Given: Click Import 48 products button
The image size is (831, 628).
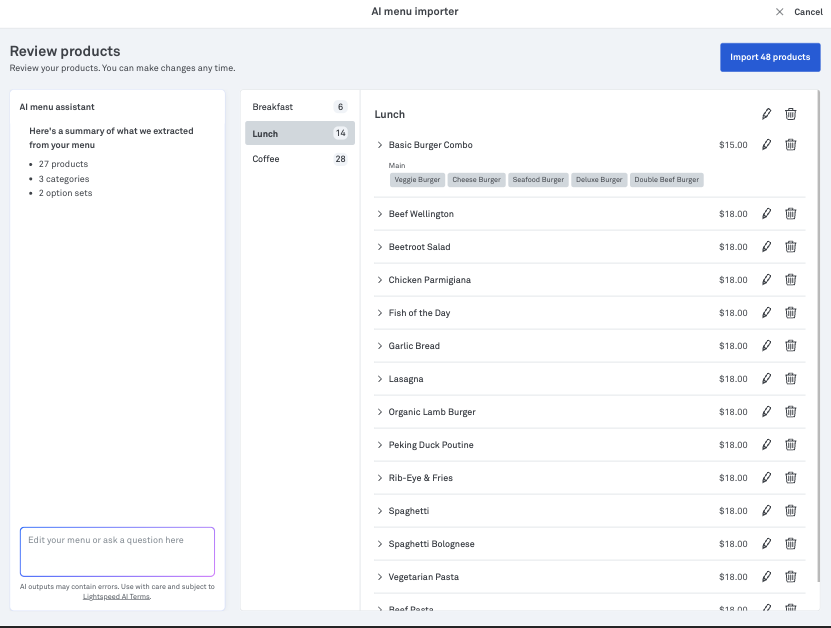Looking at the screenshot, I should (770, 57).
